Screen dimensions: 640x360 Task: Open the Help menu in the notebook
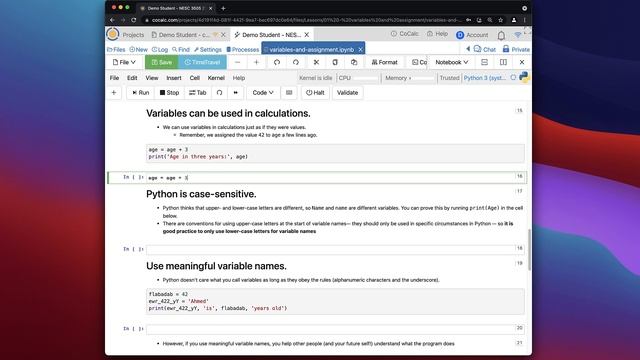239,78
